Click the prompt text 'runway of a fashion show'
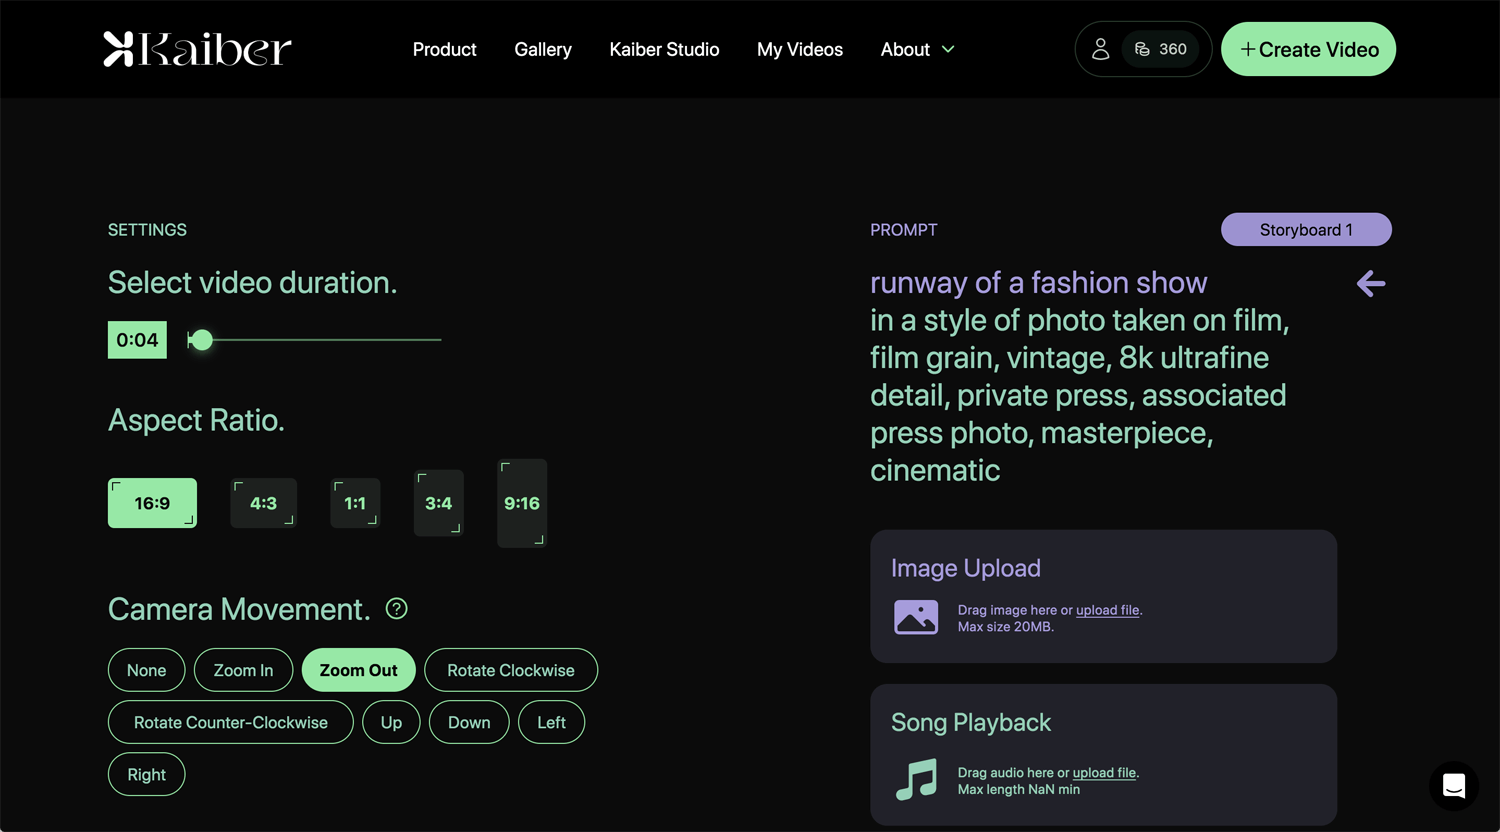 tap(1039, 283)
